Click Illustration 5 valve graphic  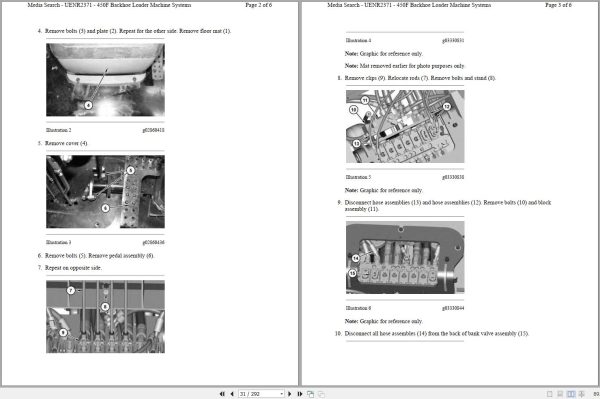pyautogui.click(x=405, y=127)
